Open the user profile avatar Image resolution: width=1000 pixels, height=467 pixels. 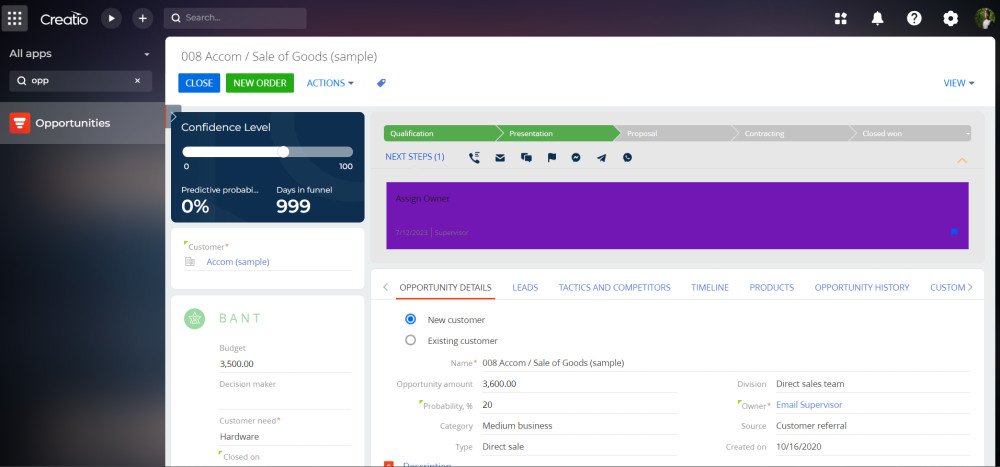pos(985,19)
